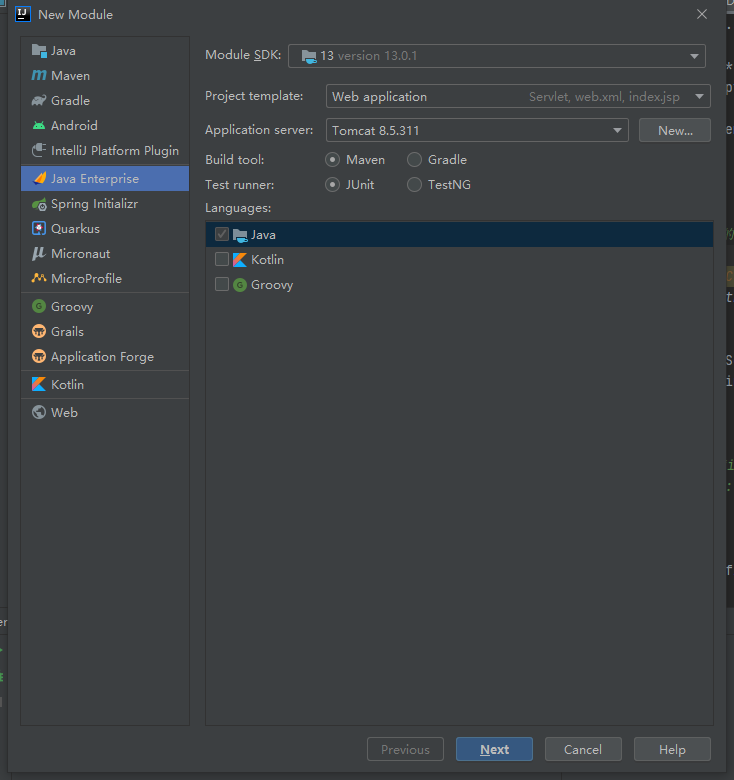This screenshot has width=734, height=780.
Task: Click the Groovy icon in left sidebar
Action: (39, 306)
